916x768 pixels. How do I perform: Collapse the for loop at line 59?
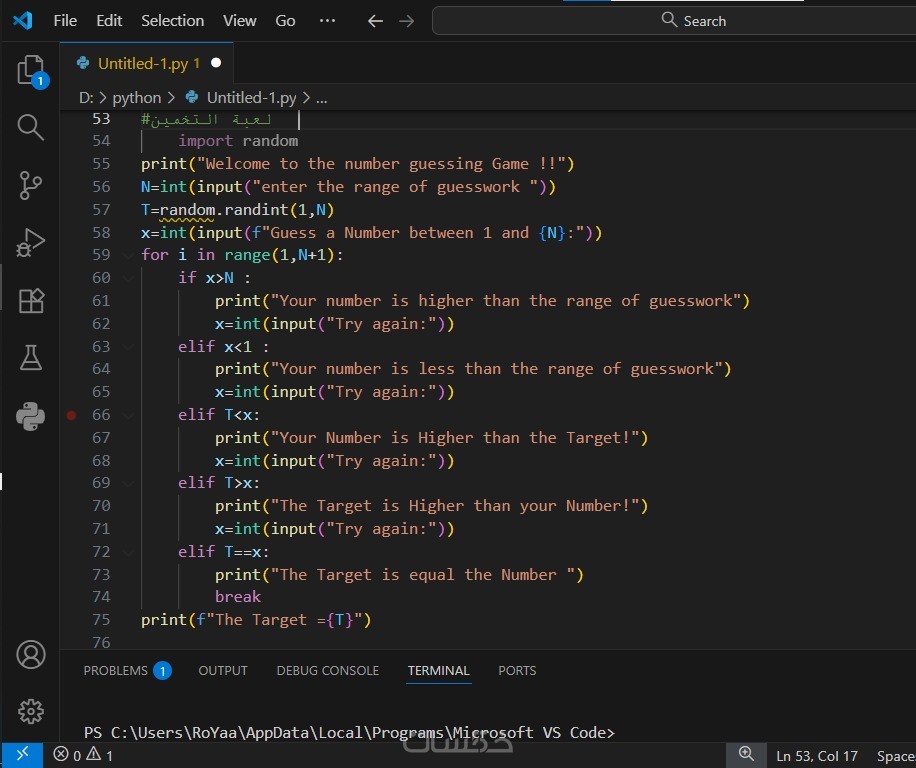(128, 255)
